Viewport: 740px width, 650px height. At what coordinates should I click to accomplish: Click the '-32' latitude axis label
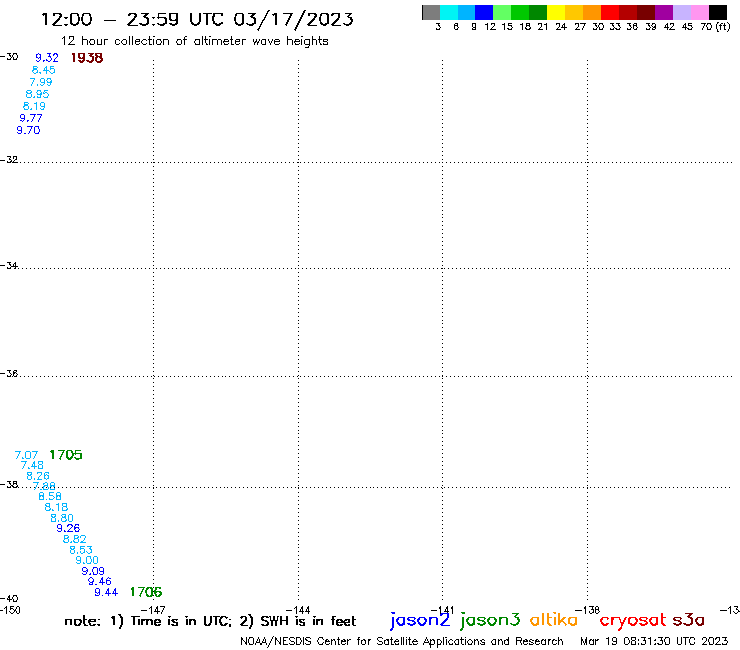pyautogui.click(x=9, y=160)
